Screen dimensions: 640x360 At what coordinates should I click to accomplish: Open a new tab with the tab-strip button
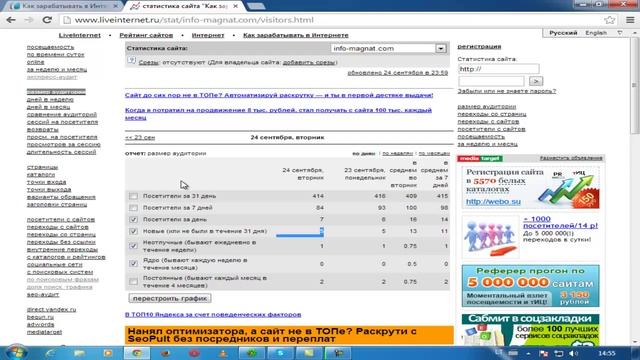click(256, 6)
